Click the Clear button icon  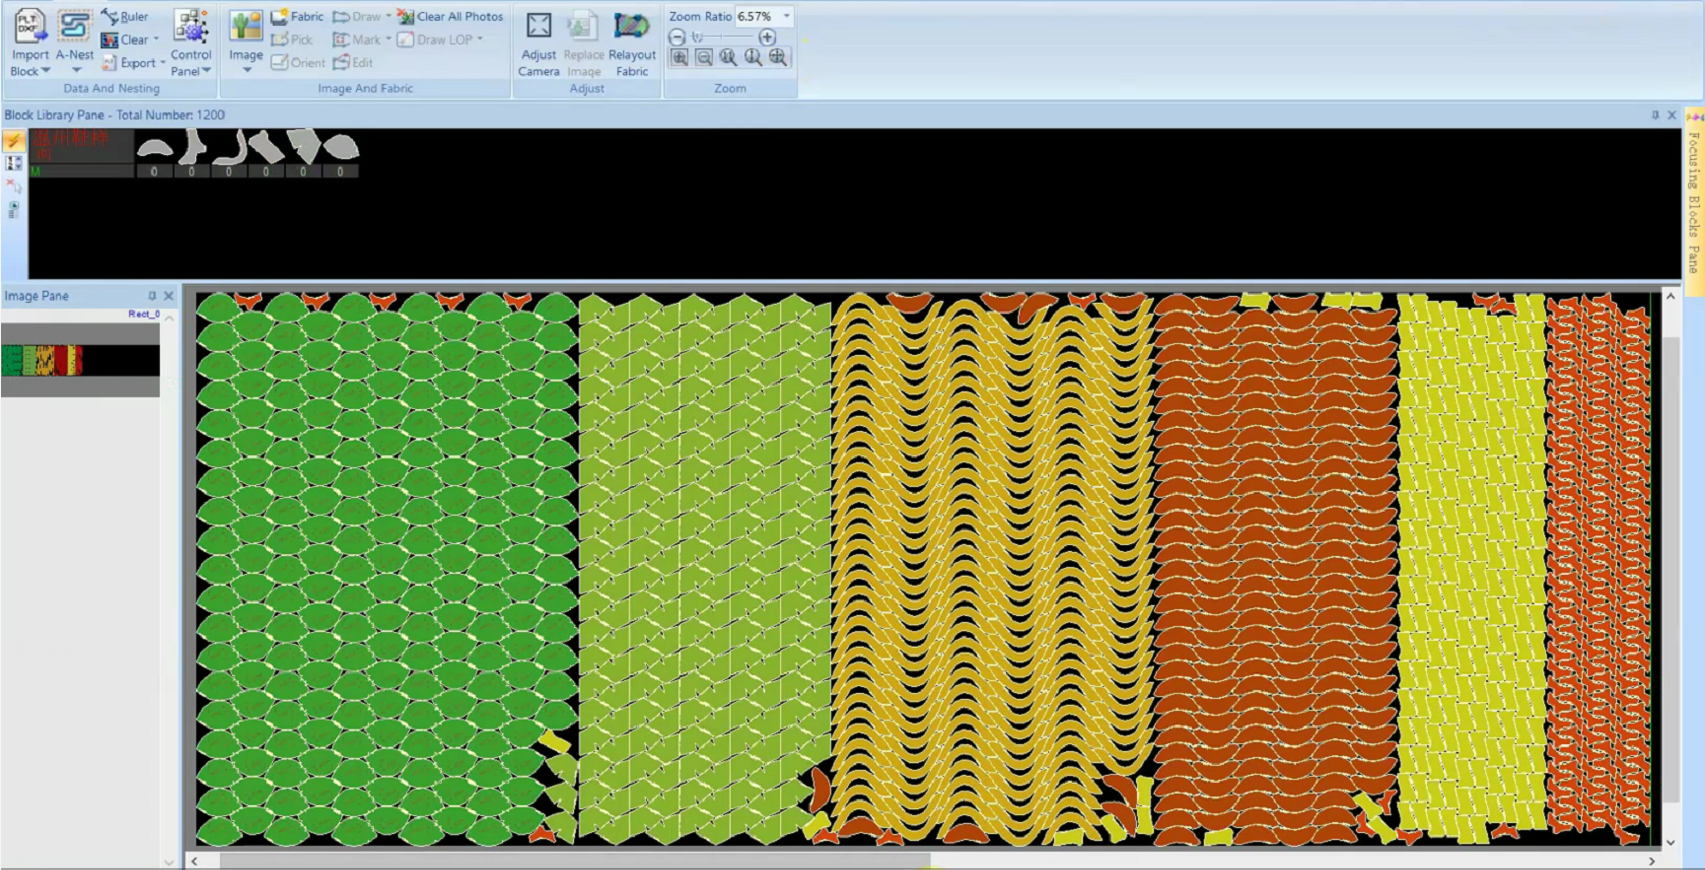point(110,40)
